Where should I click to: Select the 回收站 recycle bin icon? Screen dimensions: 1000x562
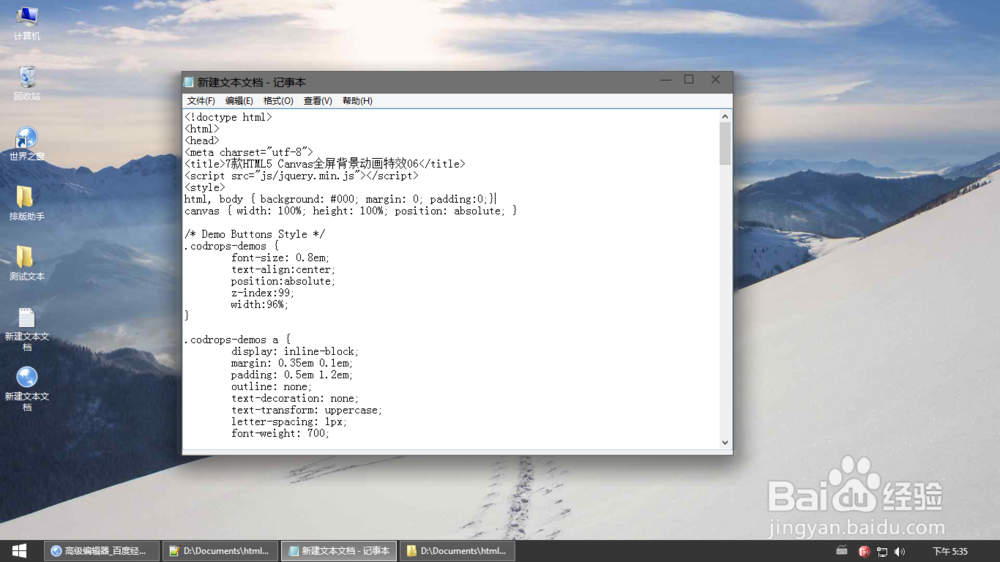pos(27,83)
